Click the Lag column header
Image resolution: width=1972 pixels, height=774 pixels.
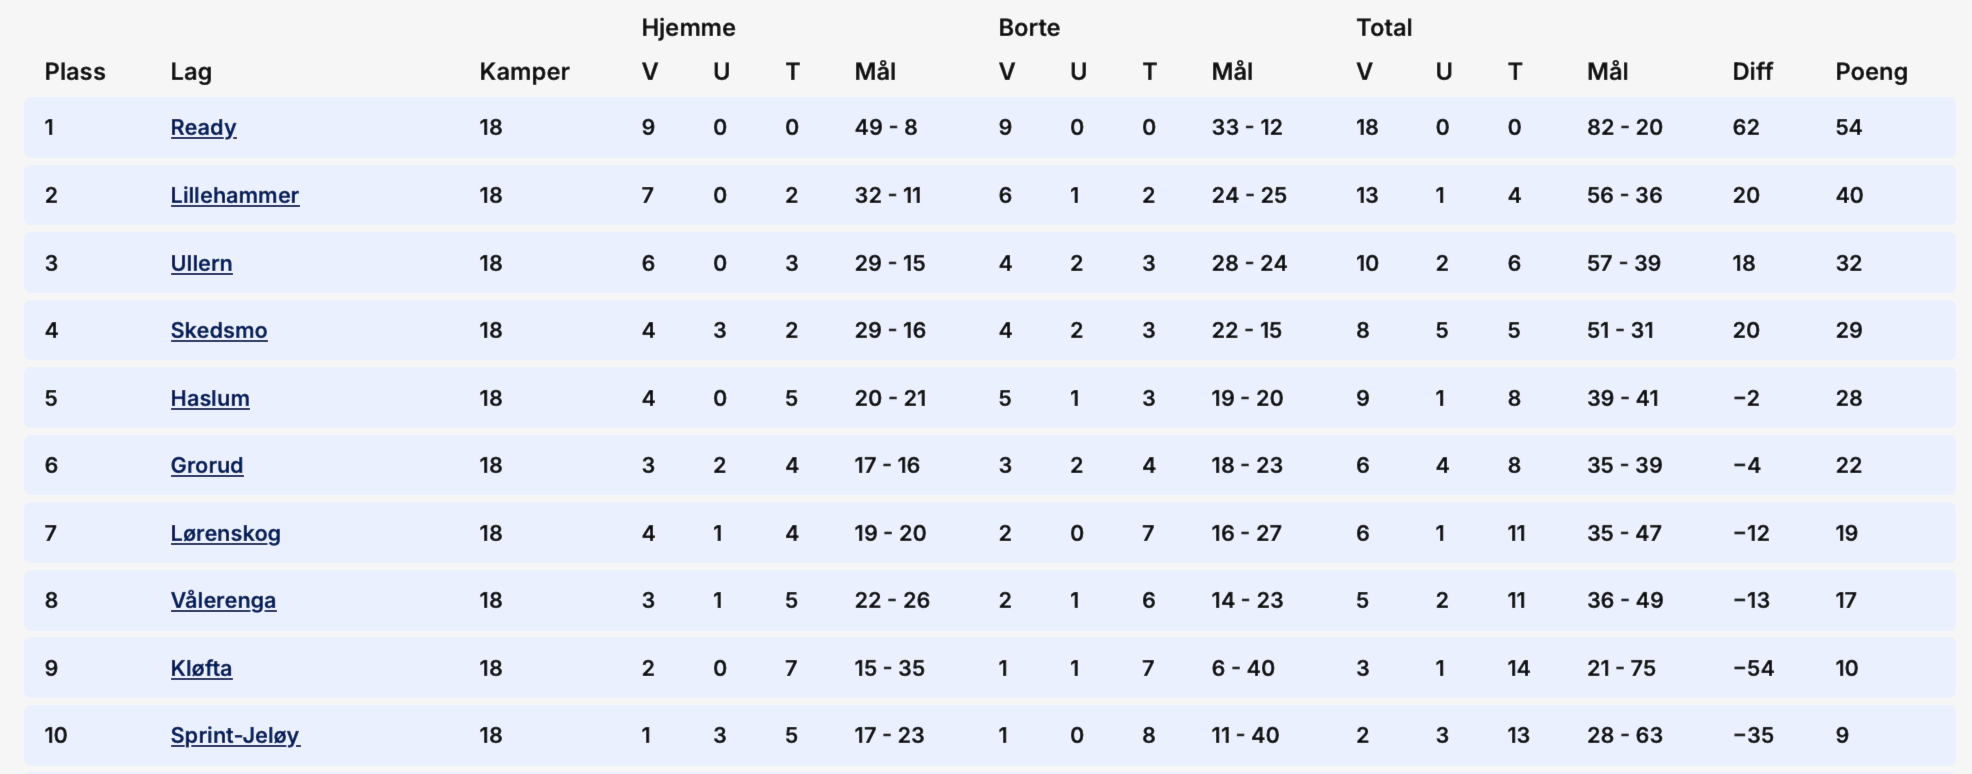pyautogui.click(x=190, y=72)
